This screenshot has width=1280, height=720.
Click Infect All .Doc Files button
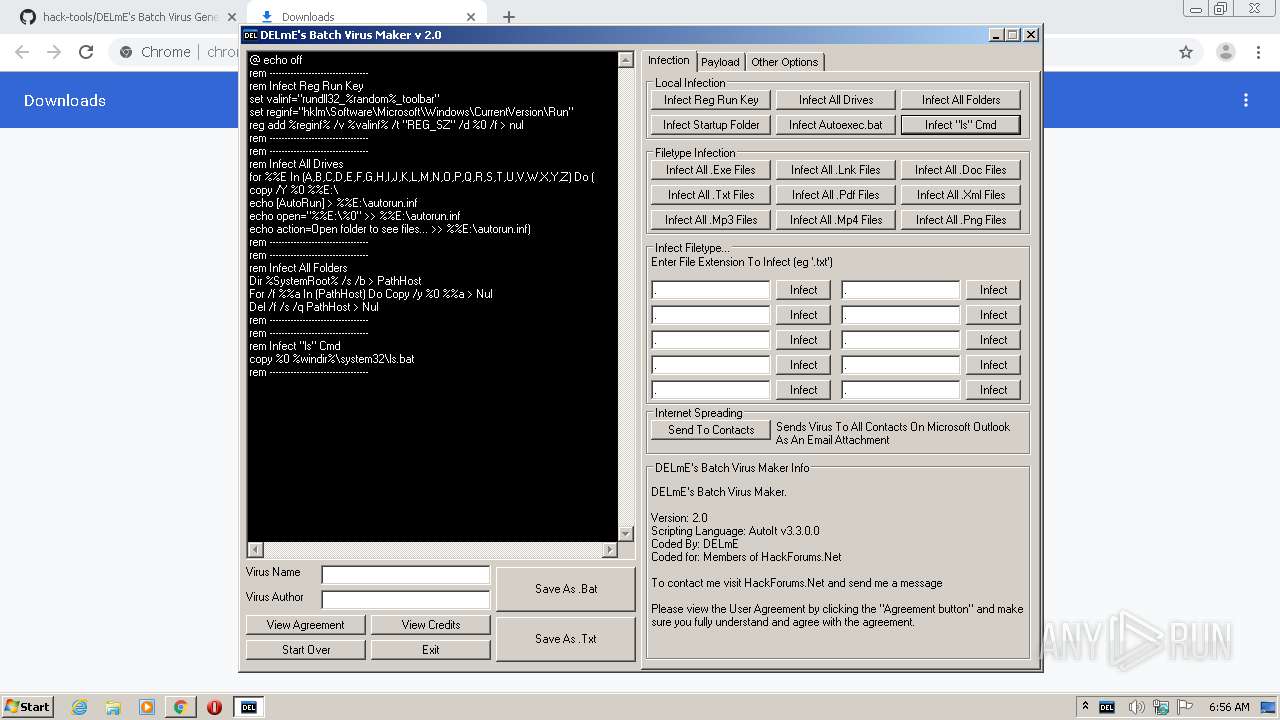961,170
